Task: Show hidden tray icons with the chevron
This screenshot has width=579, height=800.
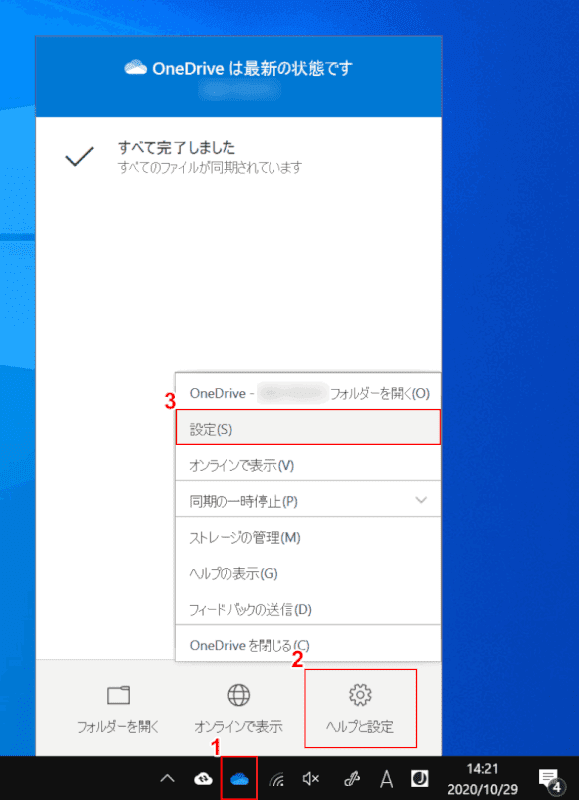Action: [167, 779]
